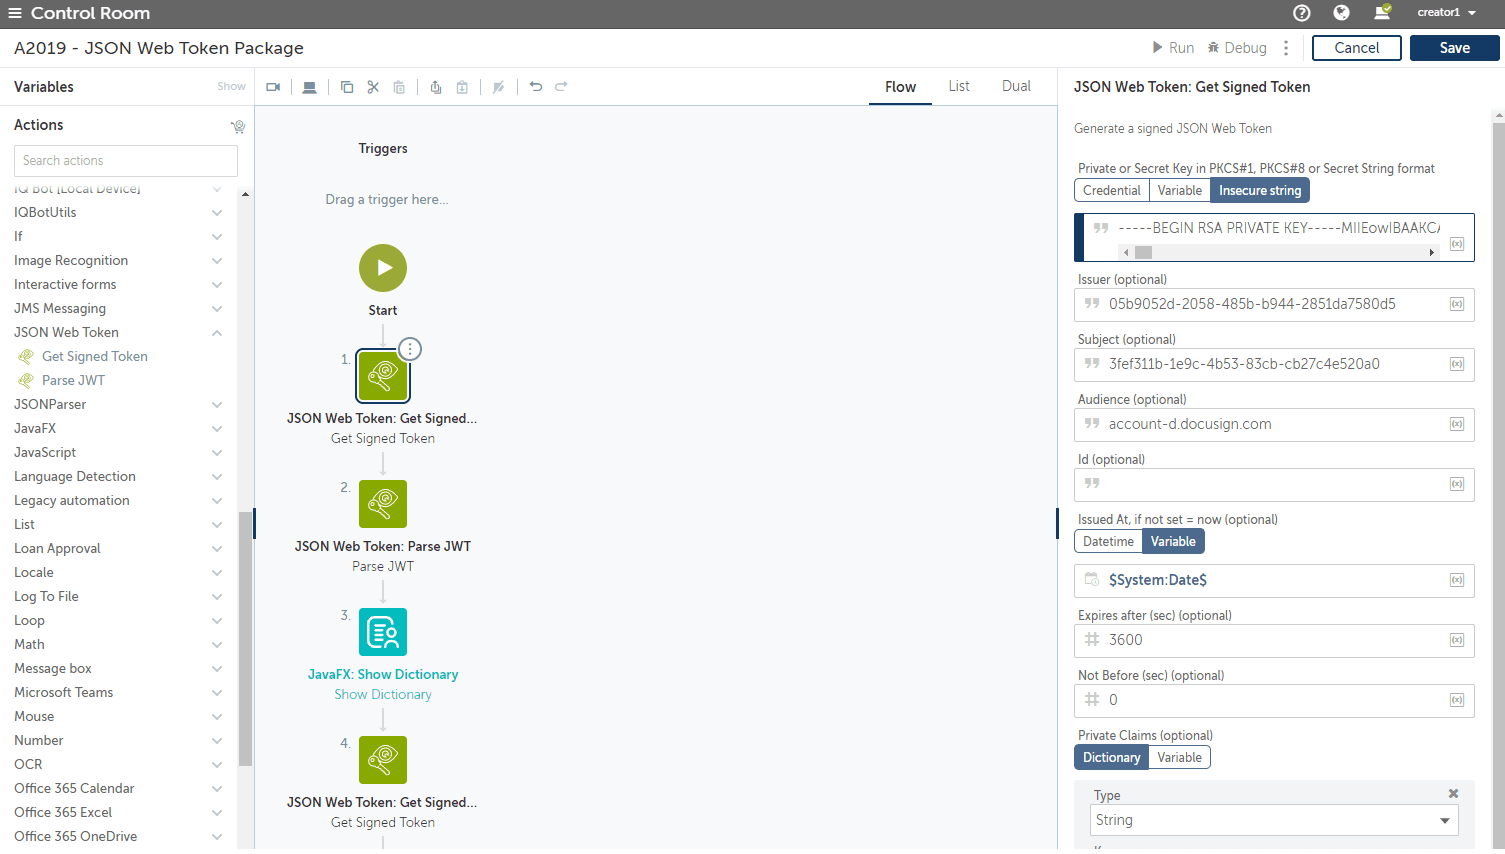Switch to the Dual view tab
This screenshot has width=1505, height=854.
[x=1016, y=86]
